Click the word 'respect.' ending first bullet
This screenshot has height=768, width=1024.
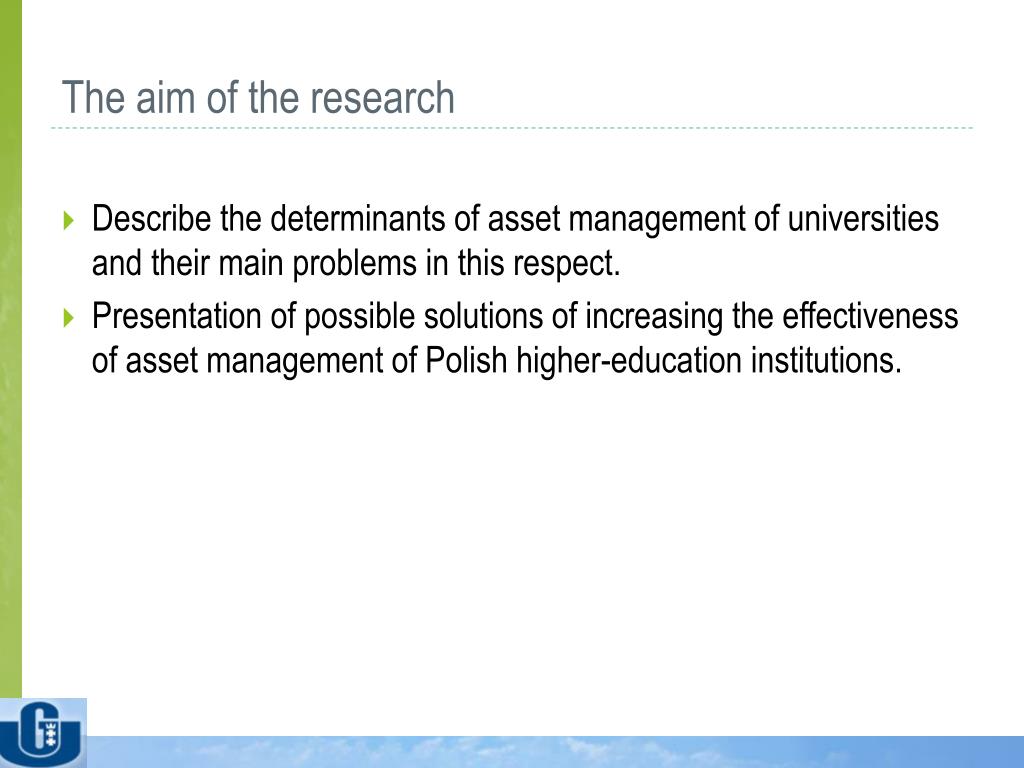click(x=566, y=264)
